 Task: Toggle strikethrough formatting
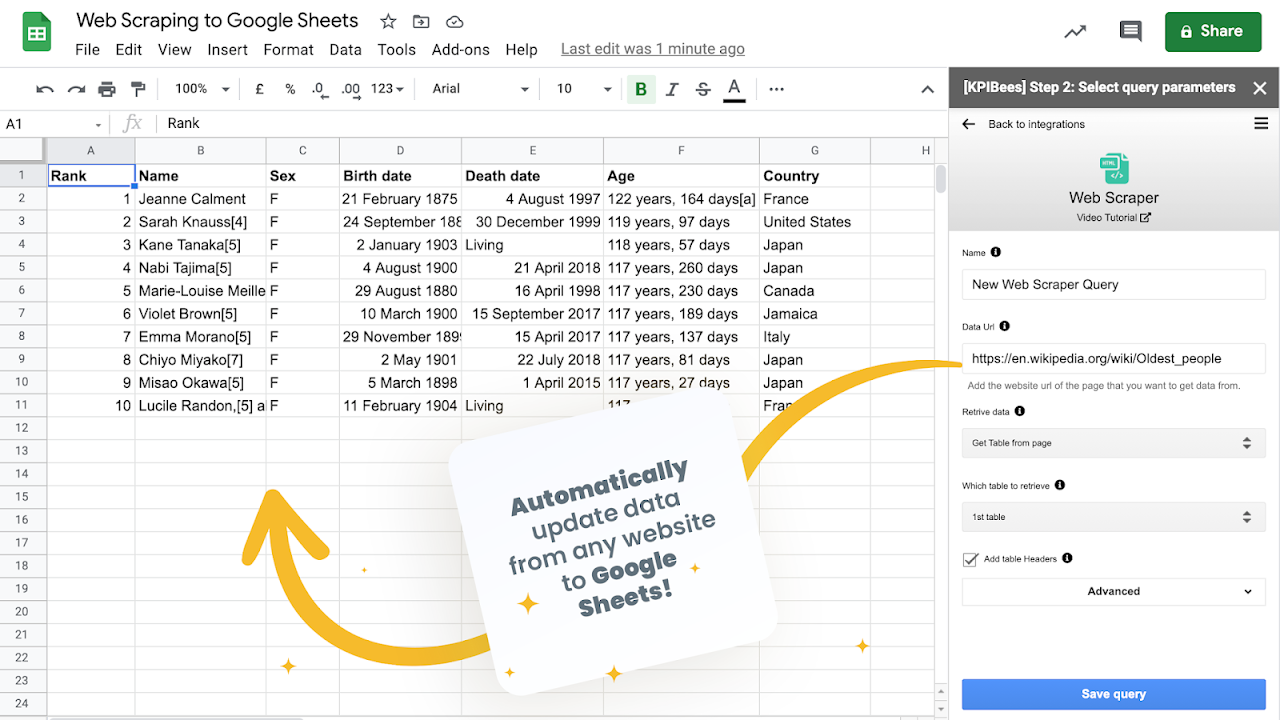[703, 89]
